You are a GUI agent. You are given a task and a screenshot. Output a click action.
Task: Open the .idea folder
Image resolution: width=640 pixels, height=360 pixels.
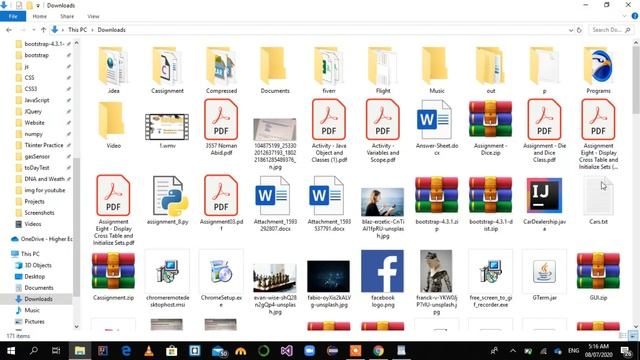tap(113, 70)
